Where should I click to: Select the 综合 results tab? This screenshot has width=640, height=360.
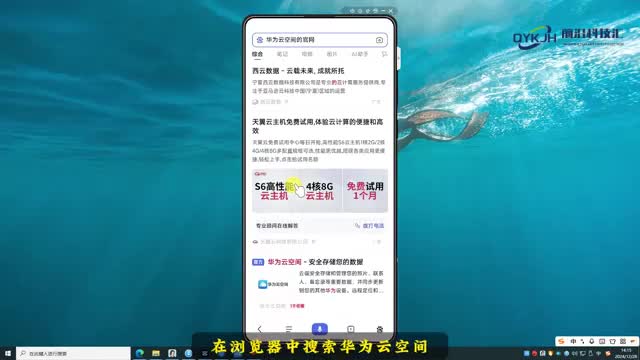tap(257, 54)
